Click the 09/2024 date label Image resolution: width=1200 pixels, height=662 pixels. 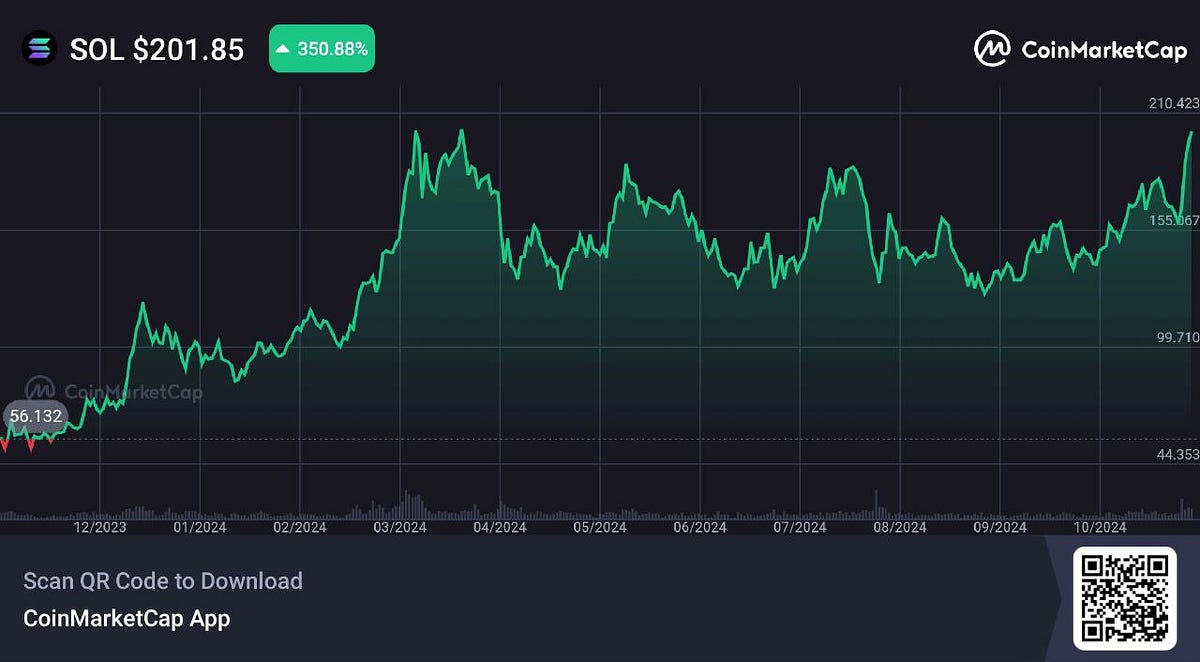point(999,527)
